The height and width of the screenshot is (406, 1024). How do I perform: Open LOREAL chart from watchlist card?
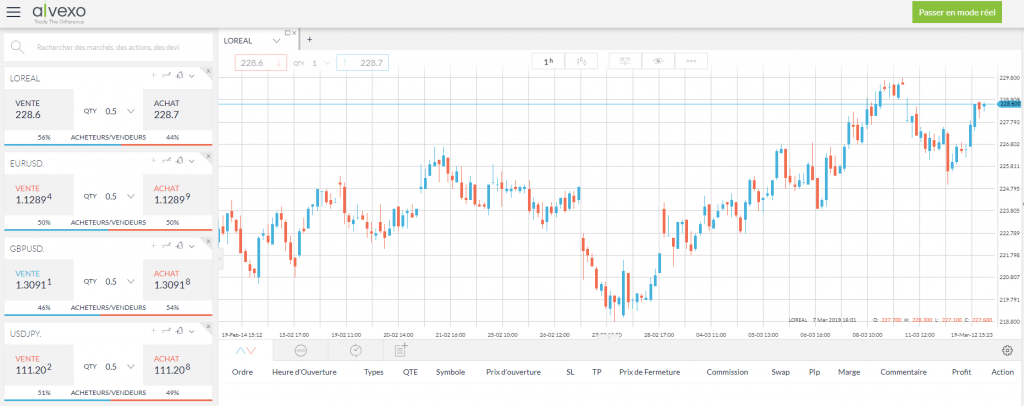coord(167,75)
